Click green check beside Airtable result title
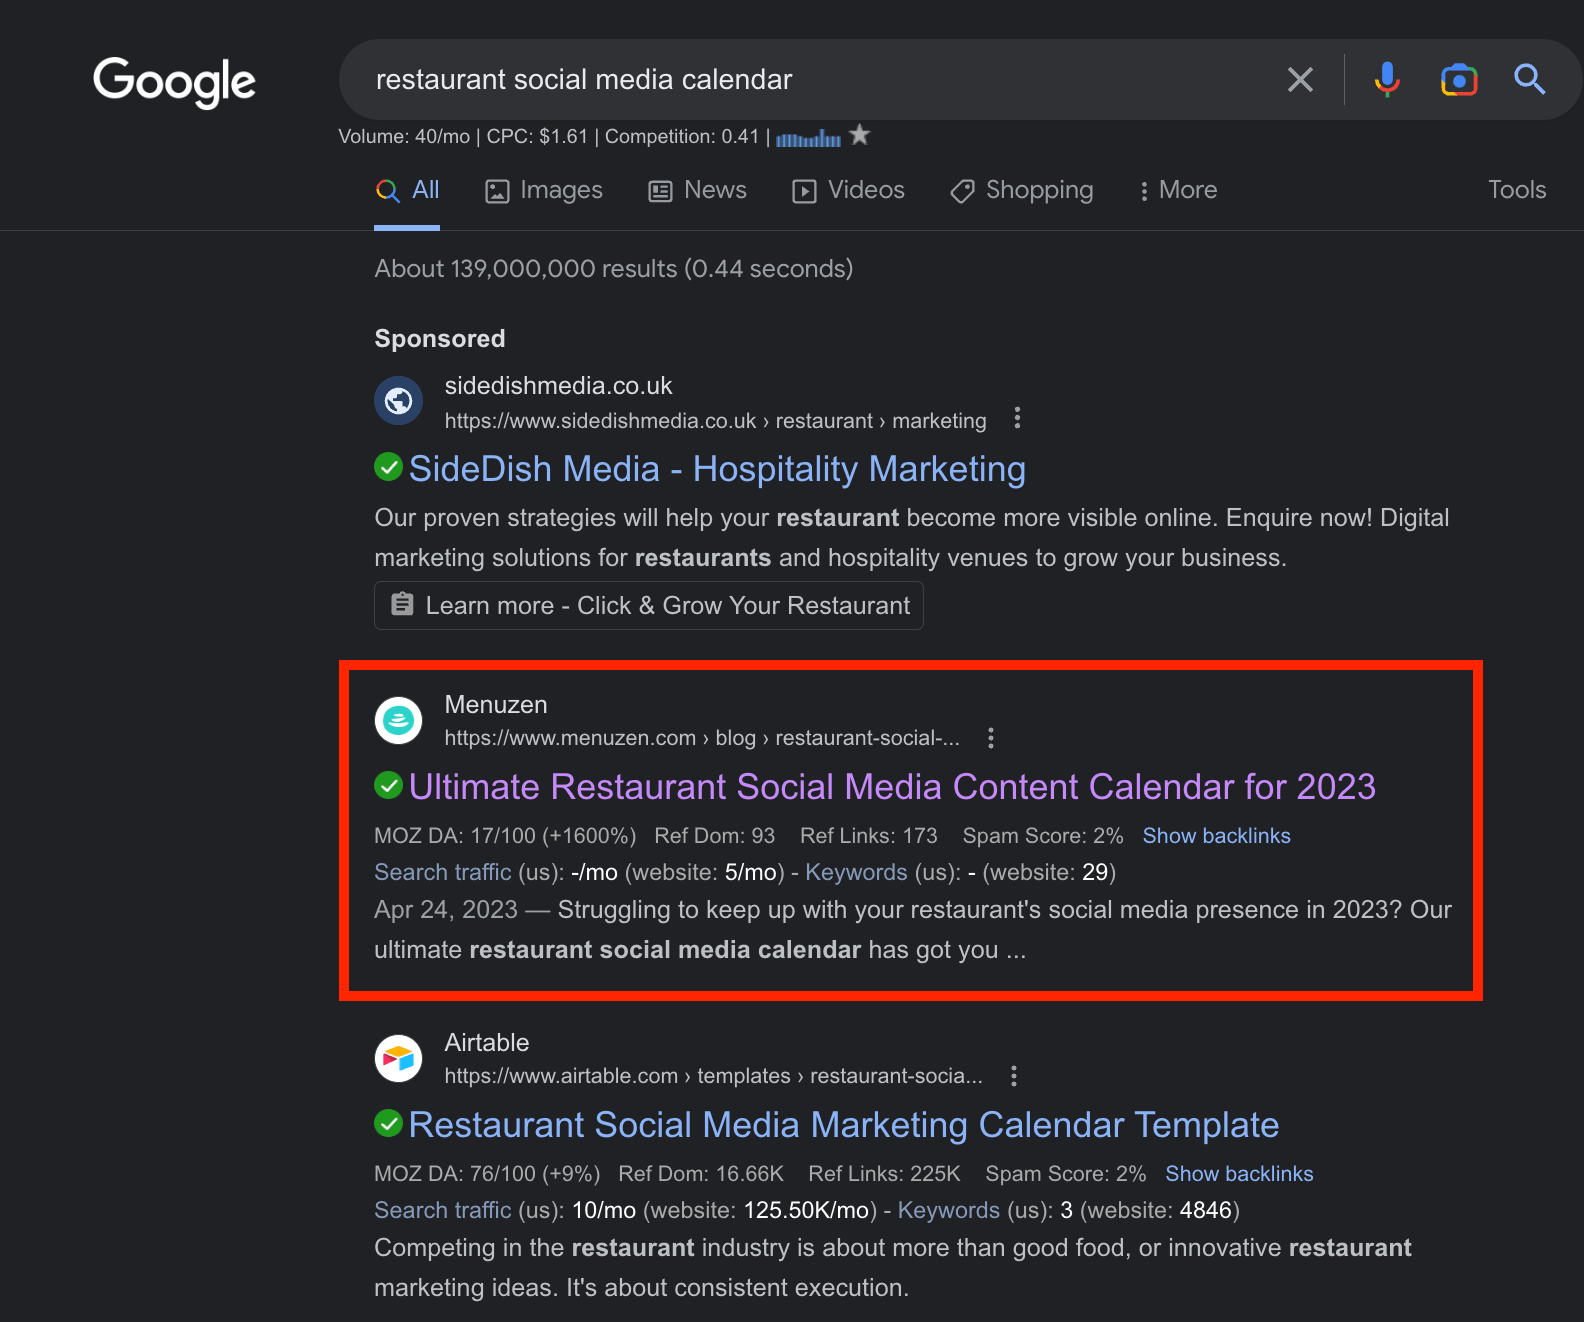This screenshot has width=1584, height=1322. click(x=388, y=1123)
